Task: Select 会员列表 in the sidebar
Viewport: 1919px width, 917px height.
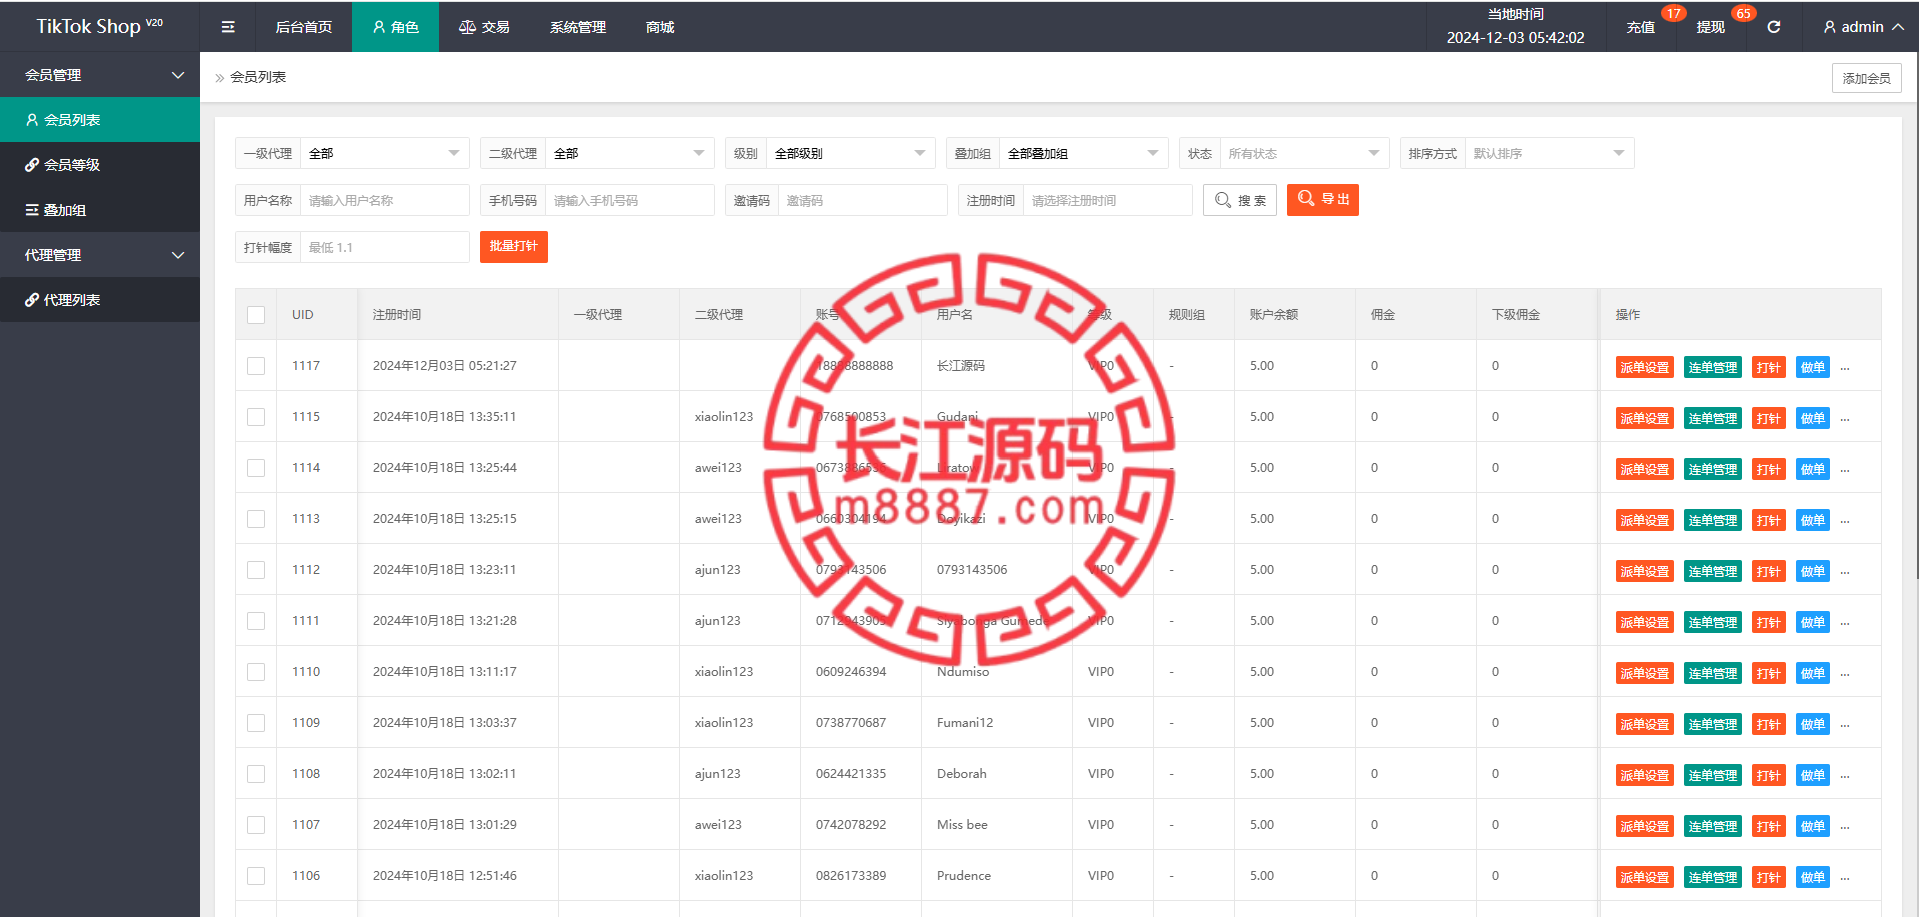Action: coord(100,120)
